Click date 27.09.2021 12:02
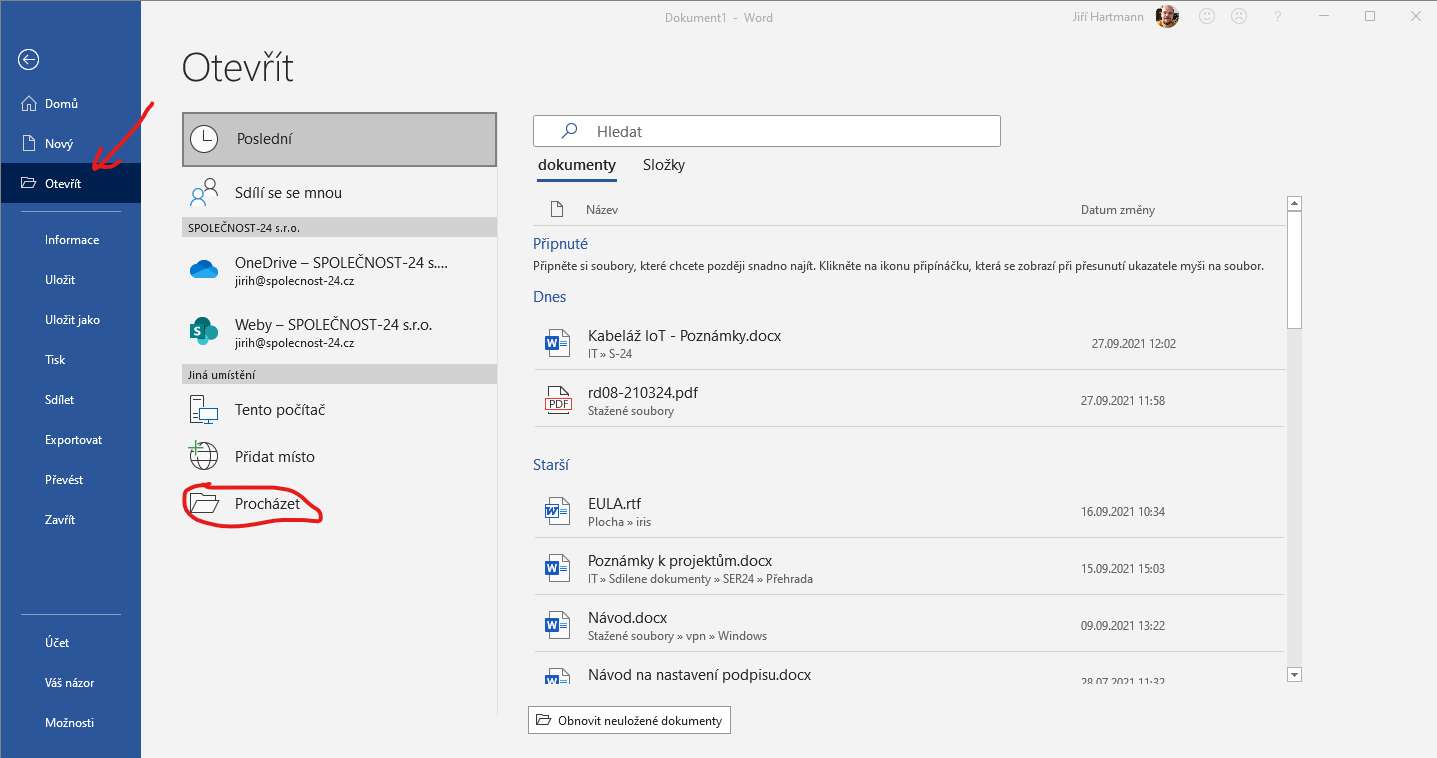The width and height of the screenshot is (1437, 758). pos(1134,344)
